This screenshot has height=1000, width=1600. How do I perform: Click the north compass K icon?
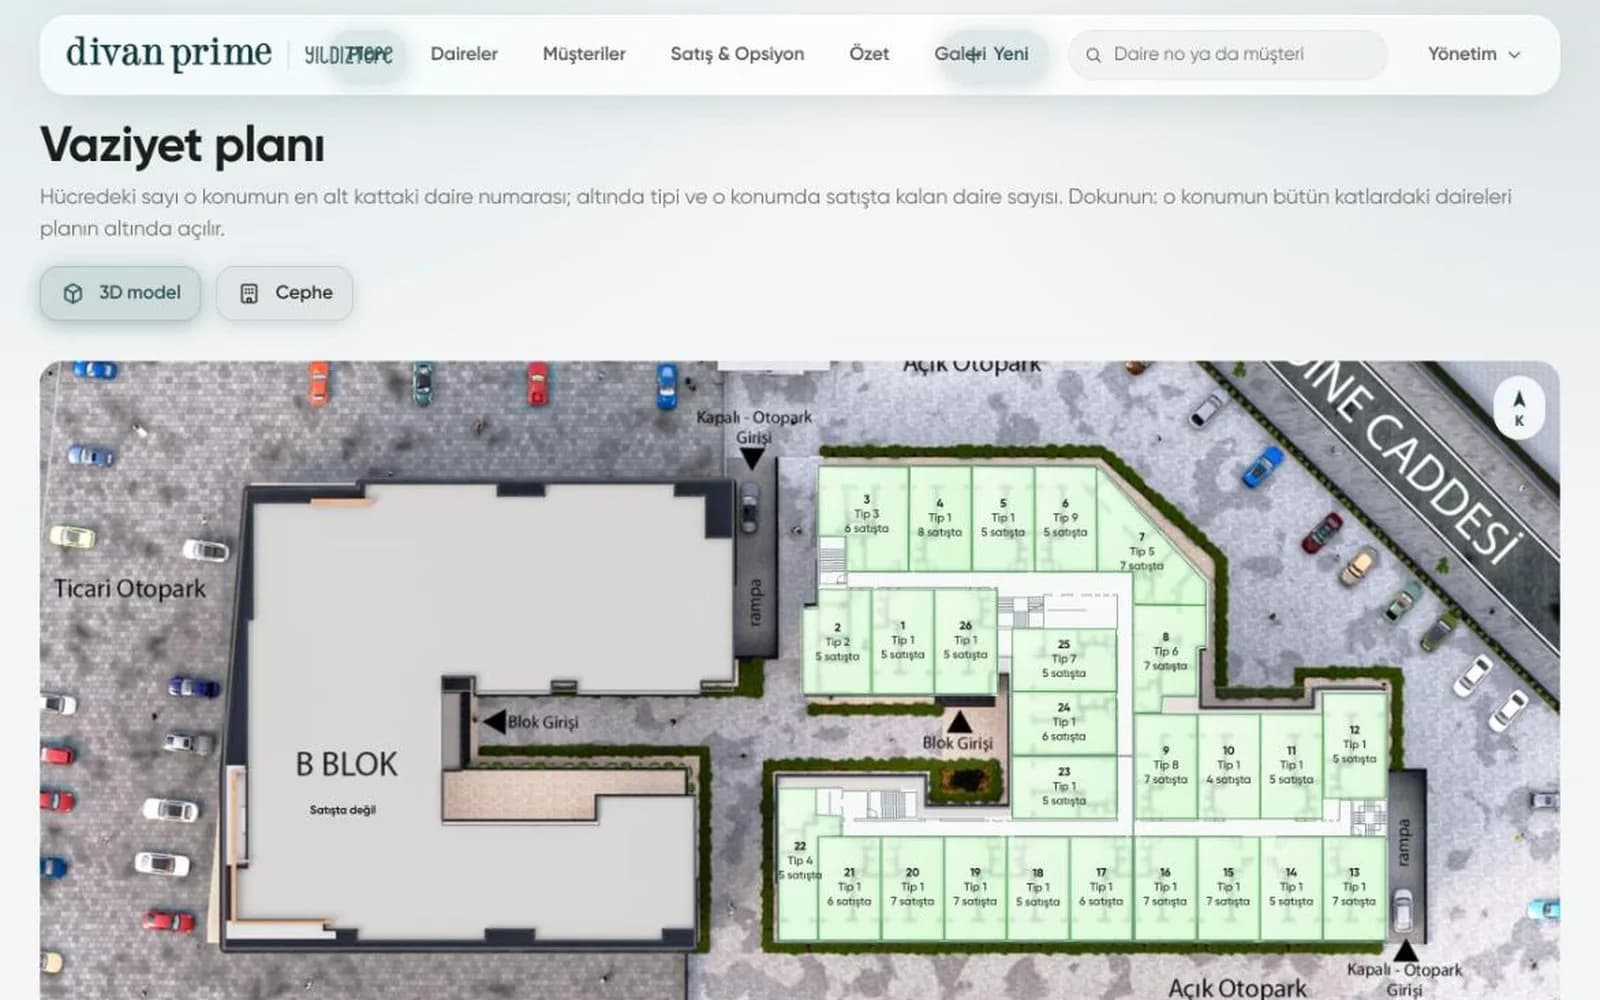(x=1519, y=408)
